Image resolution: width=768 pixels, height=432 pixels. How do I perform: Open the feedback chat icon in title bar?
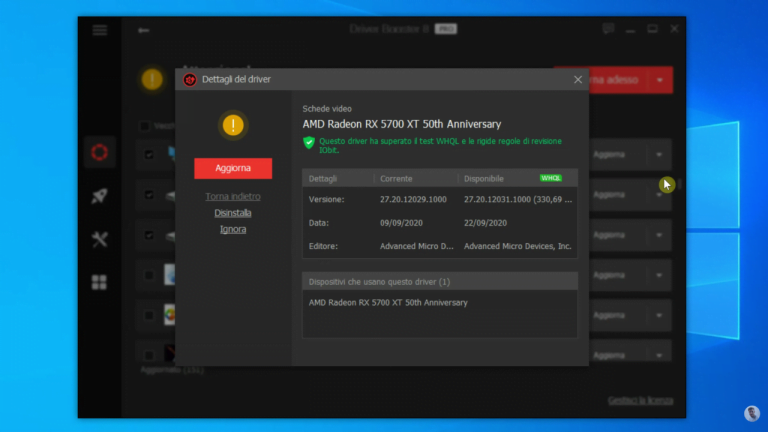point(608,29)
